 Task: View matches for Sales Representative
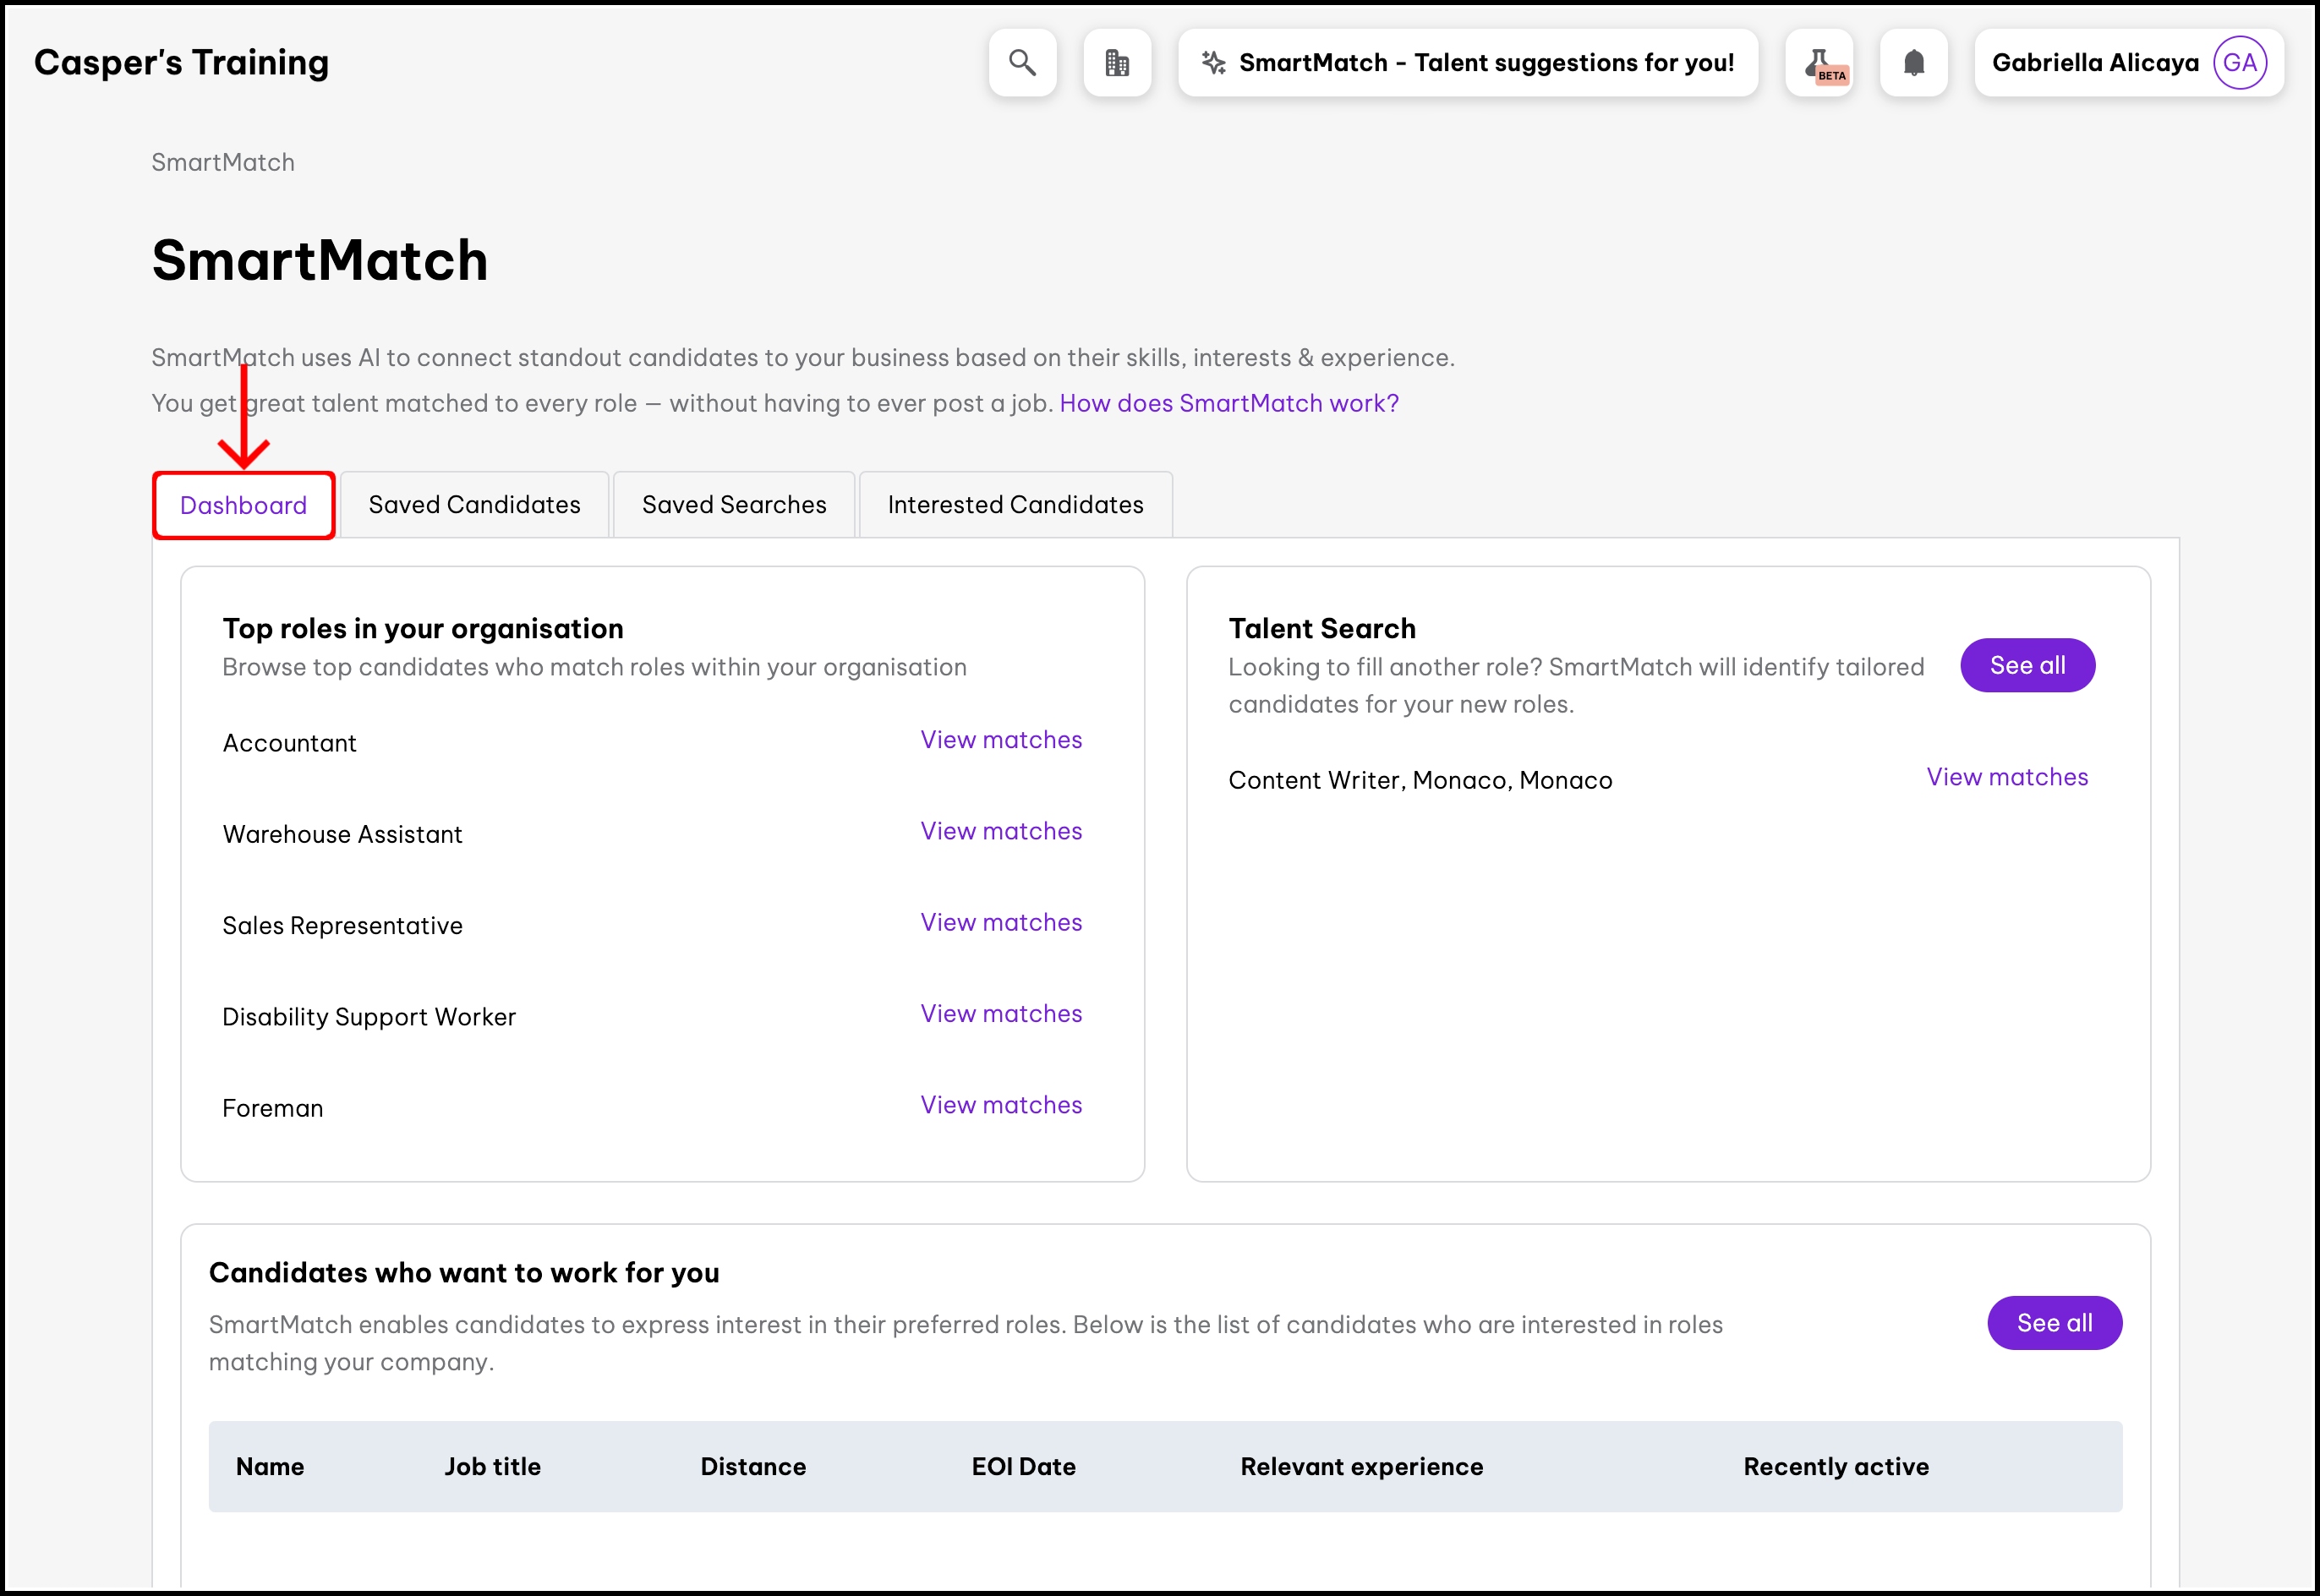click(1000, 922)
